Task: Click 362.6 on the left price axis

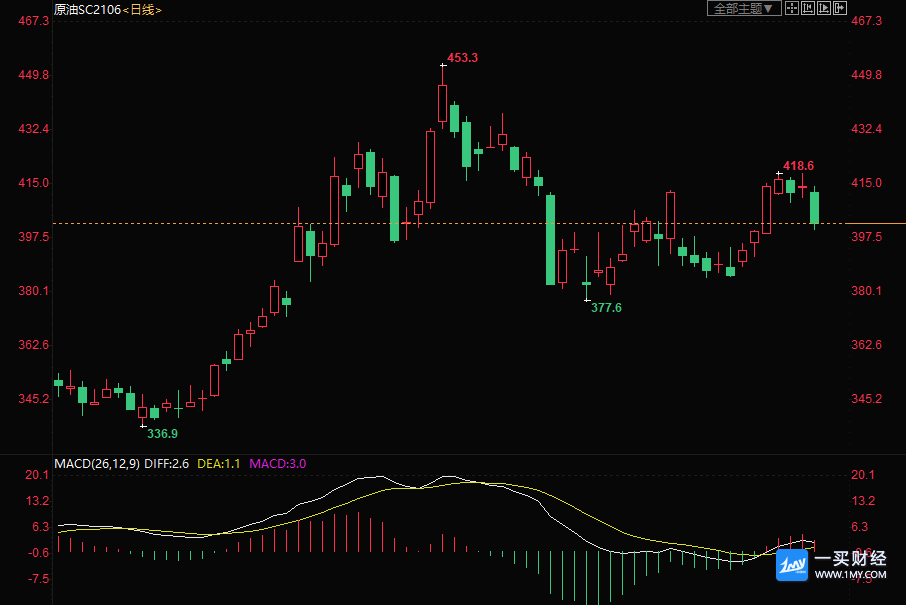Action: (x=34, y=344)
